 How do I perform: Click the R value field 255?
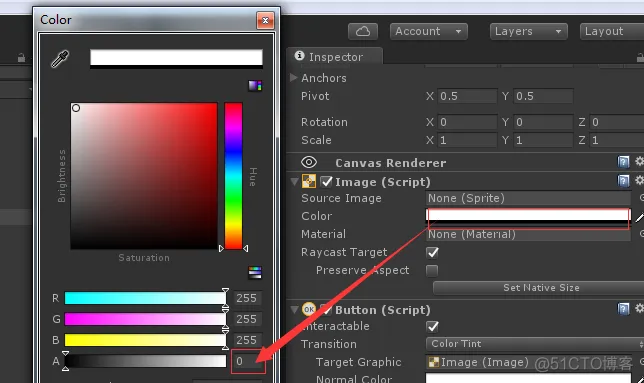coord(248,298)
